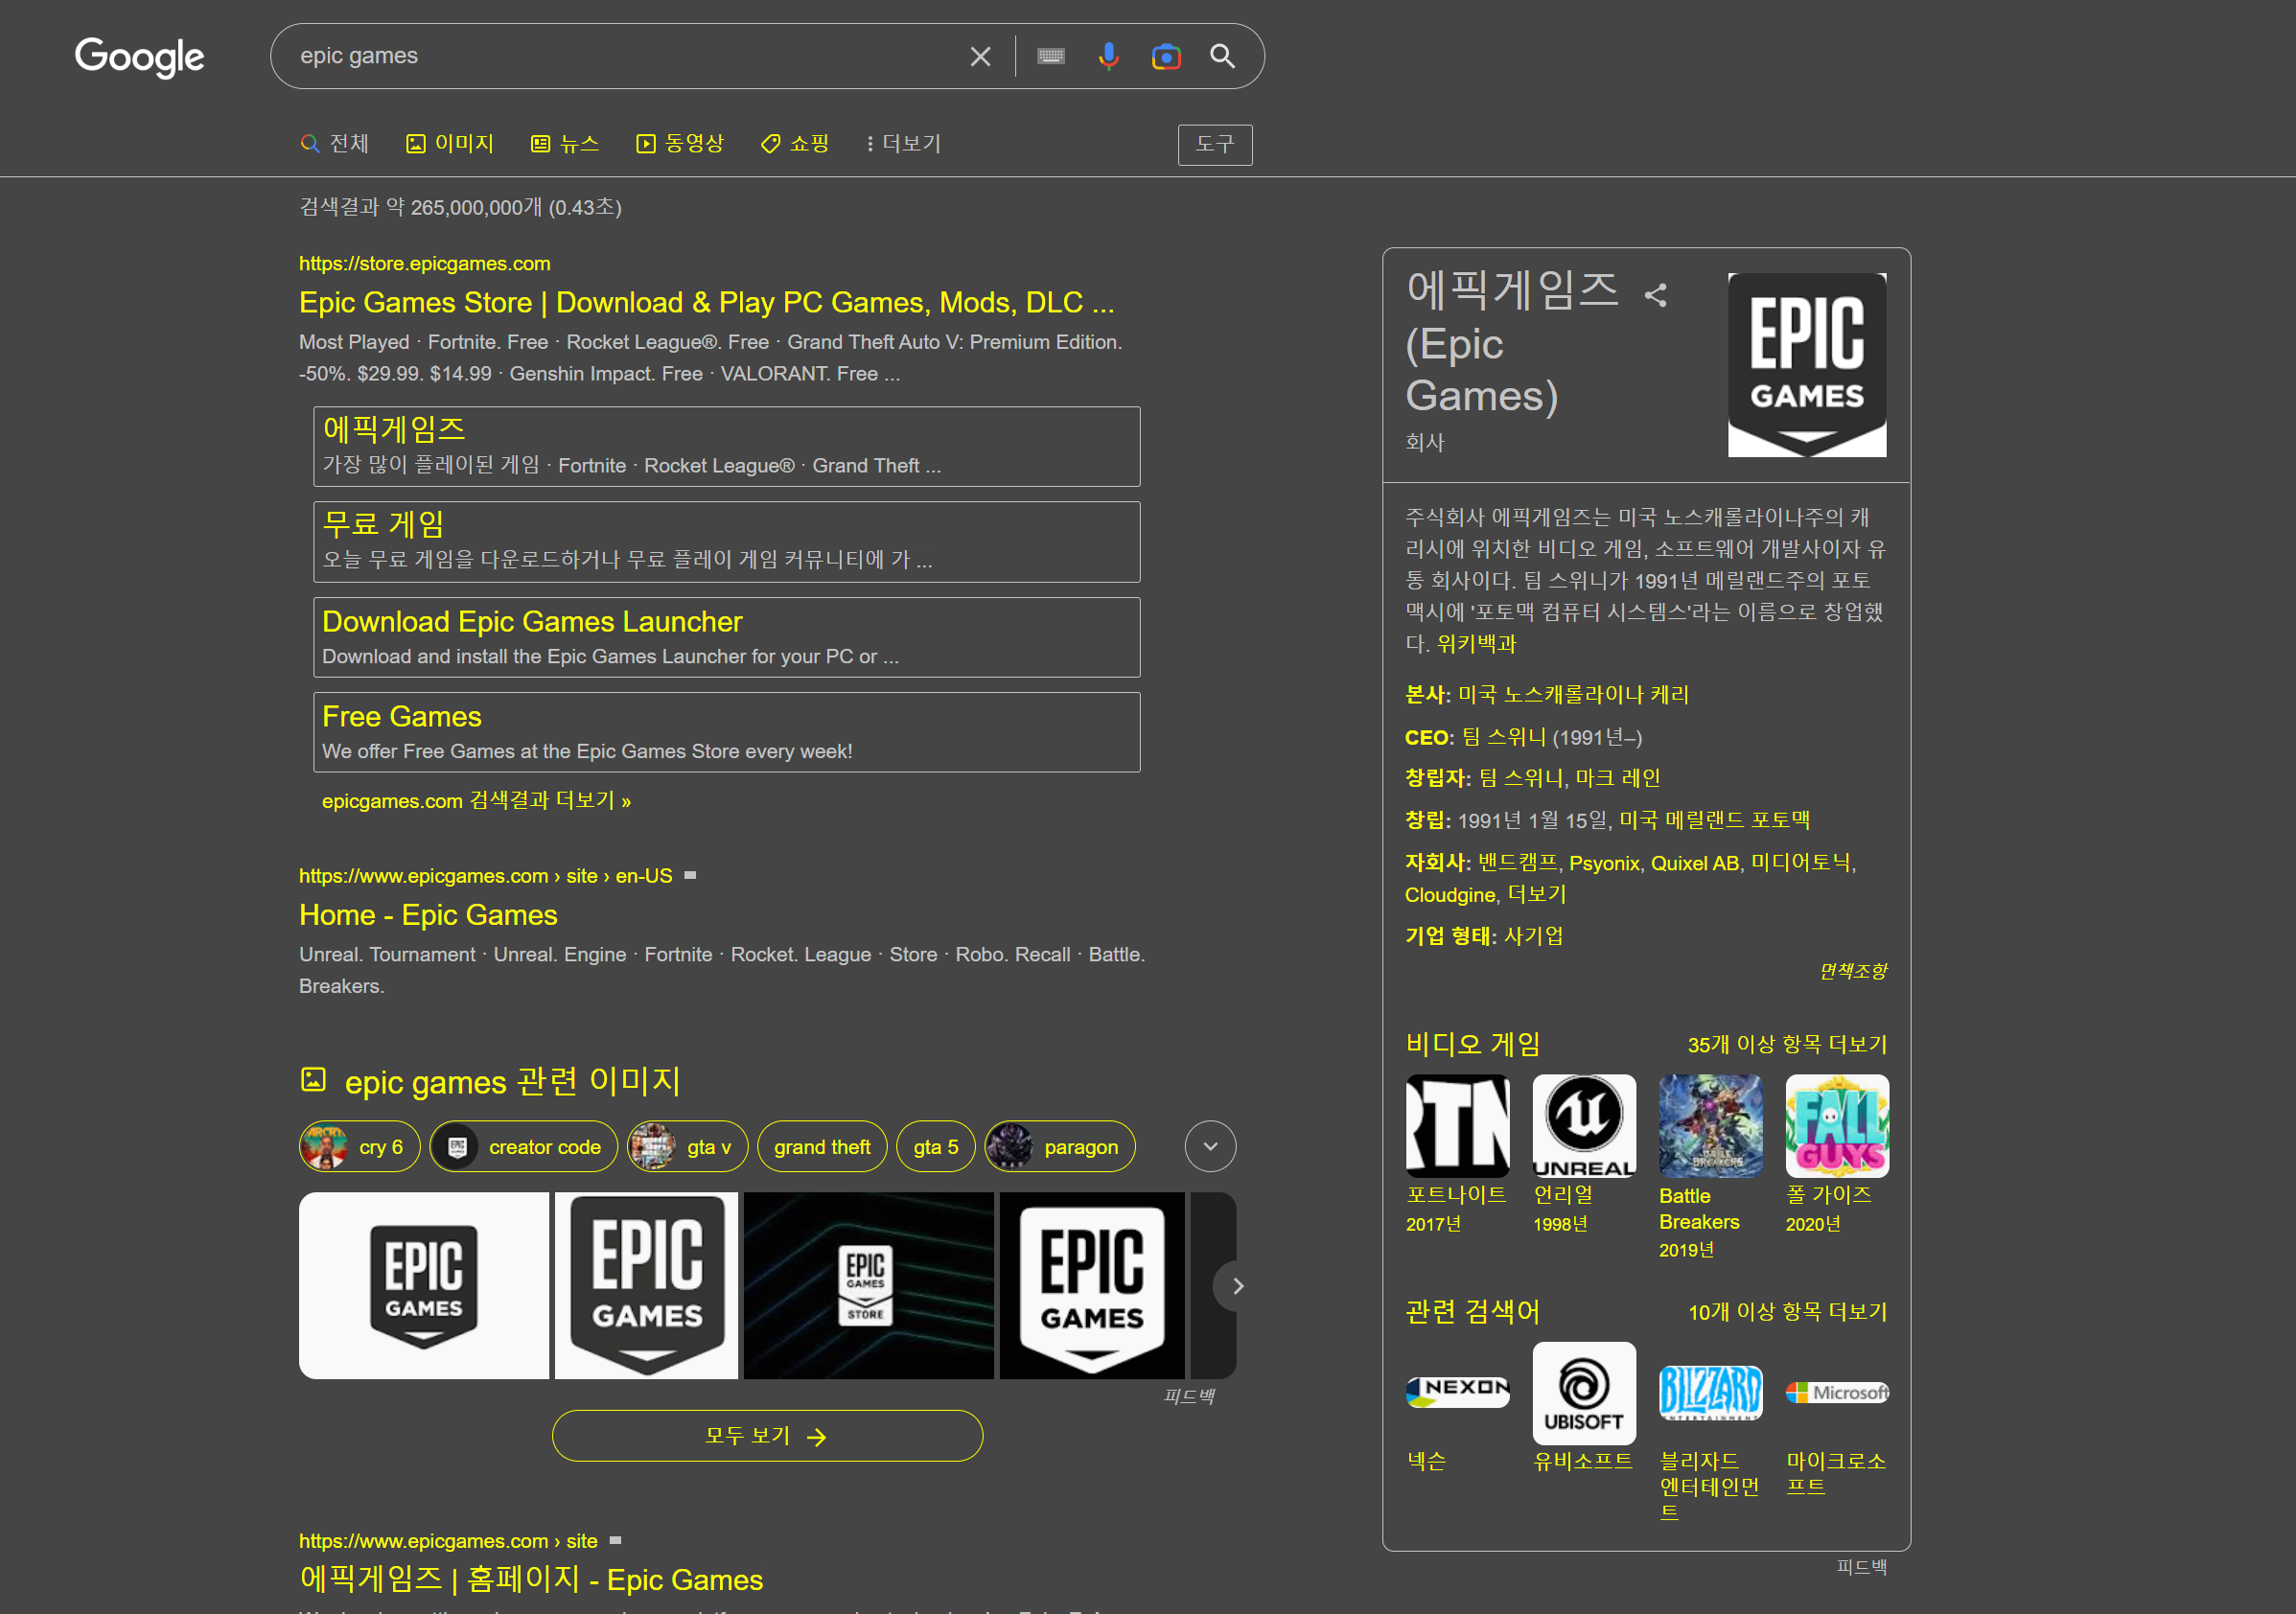
Task: Click the magnifier search submit icon
Action: (1222, 57)
